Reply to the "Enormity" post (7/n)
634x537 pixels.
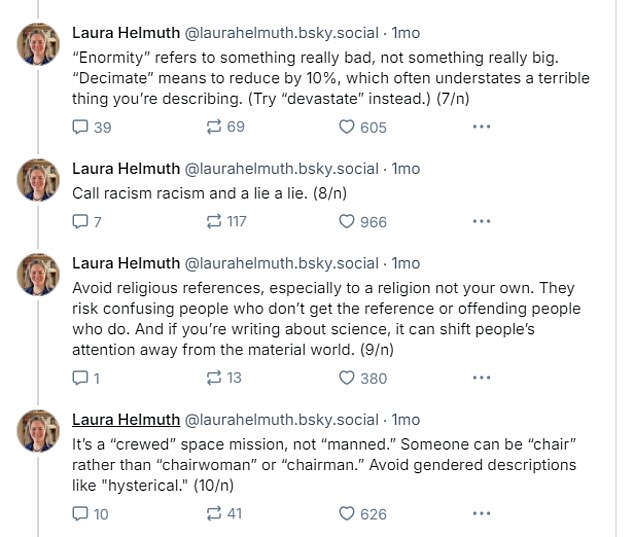82,127
